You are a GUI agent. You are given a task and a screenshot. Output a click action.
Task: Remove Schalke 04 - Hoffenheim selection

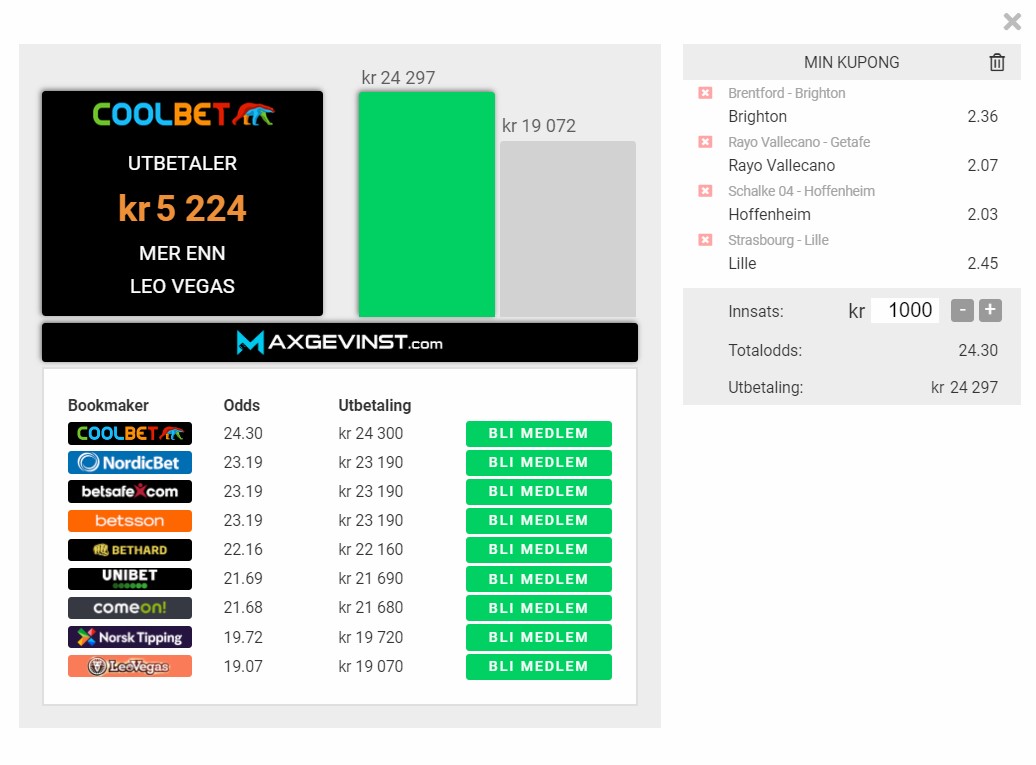click(705, 191)
